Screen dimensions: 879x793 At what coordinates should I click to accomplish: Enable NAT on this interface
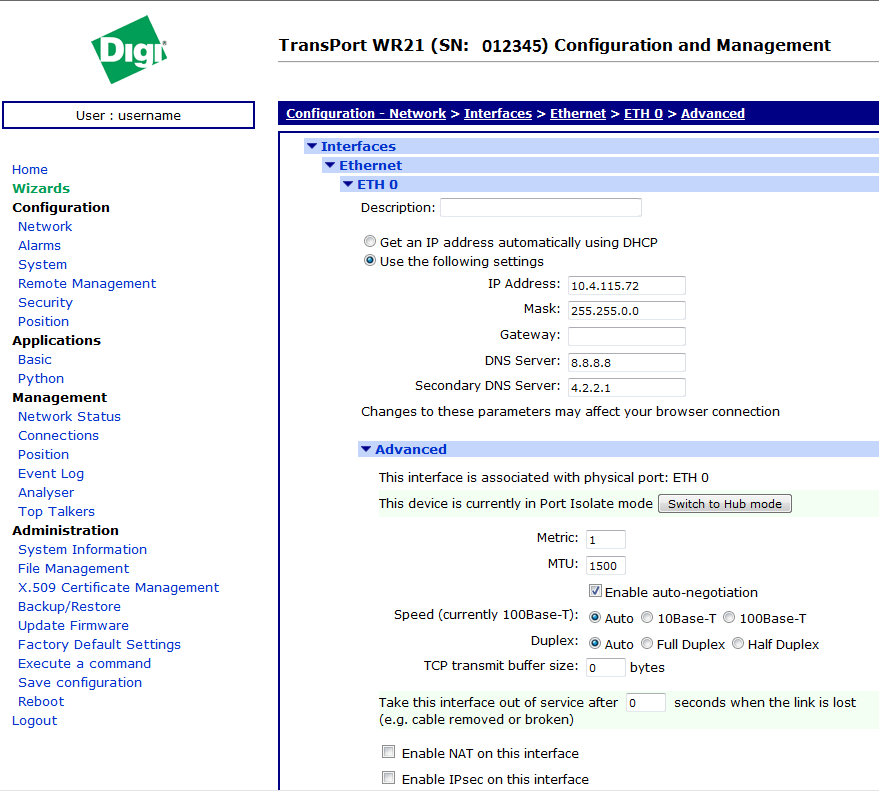388,753
